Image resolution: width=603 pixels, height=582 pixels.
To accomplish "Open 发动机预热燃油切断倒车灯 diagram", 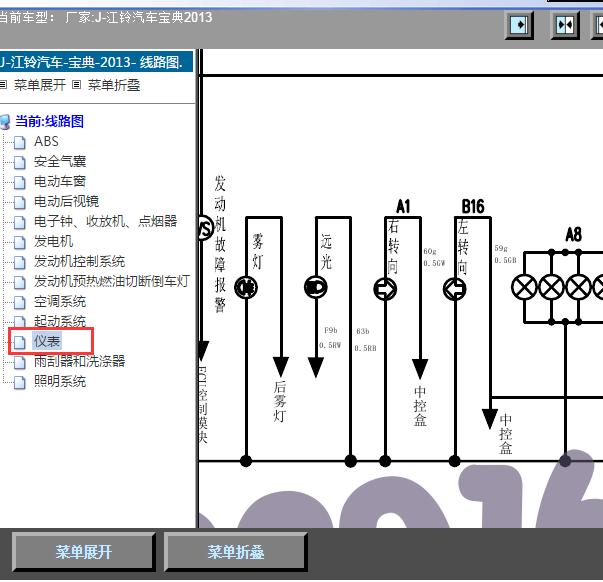I will (x=112, y=281).
